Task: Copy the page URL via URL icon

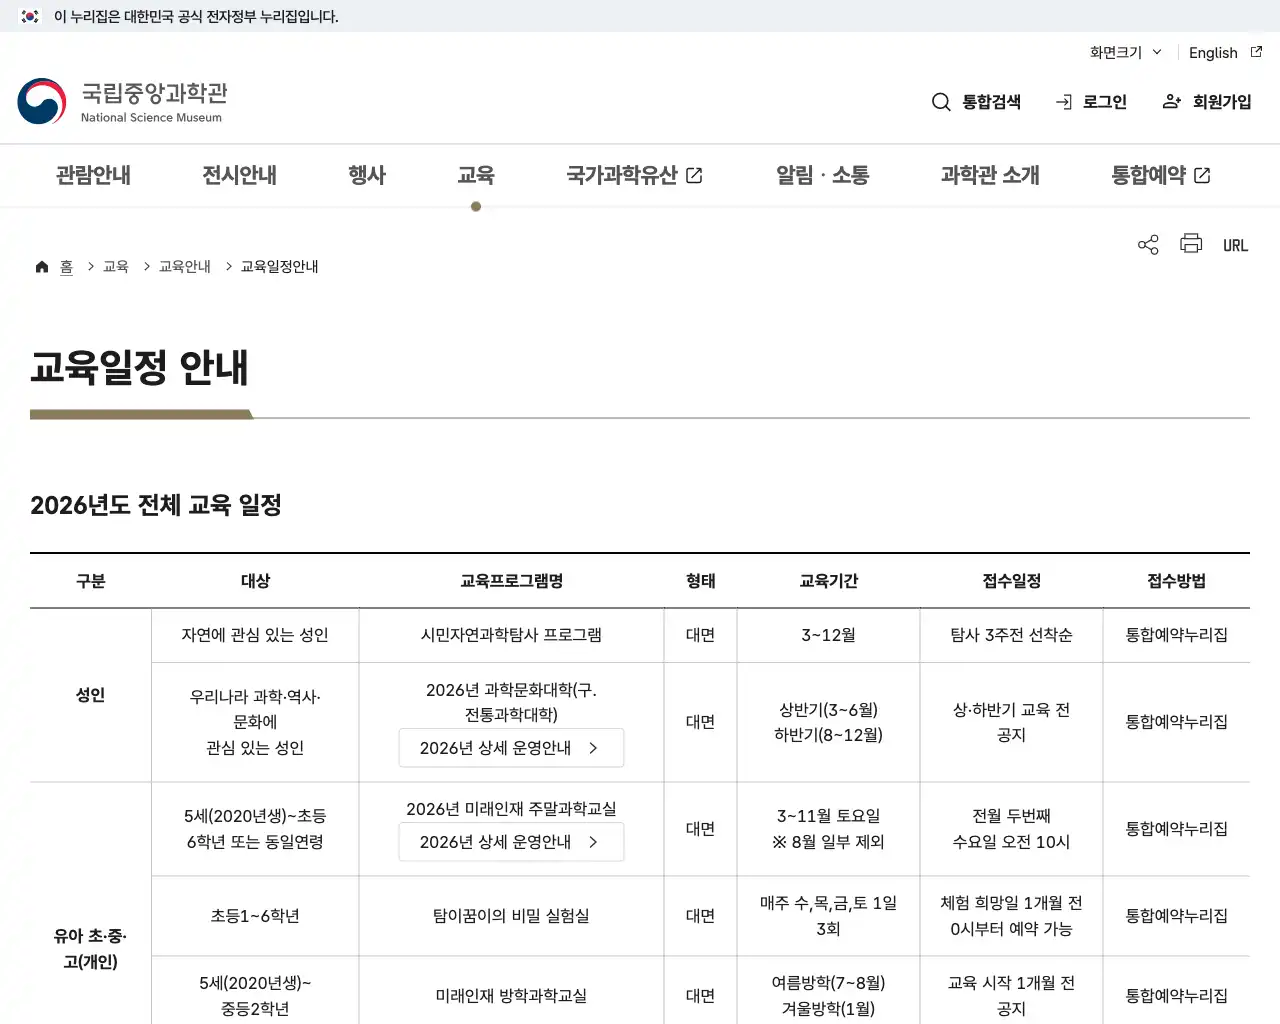Action: [1235, 244]
